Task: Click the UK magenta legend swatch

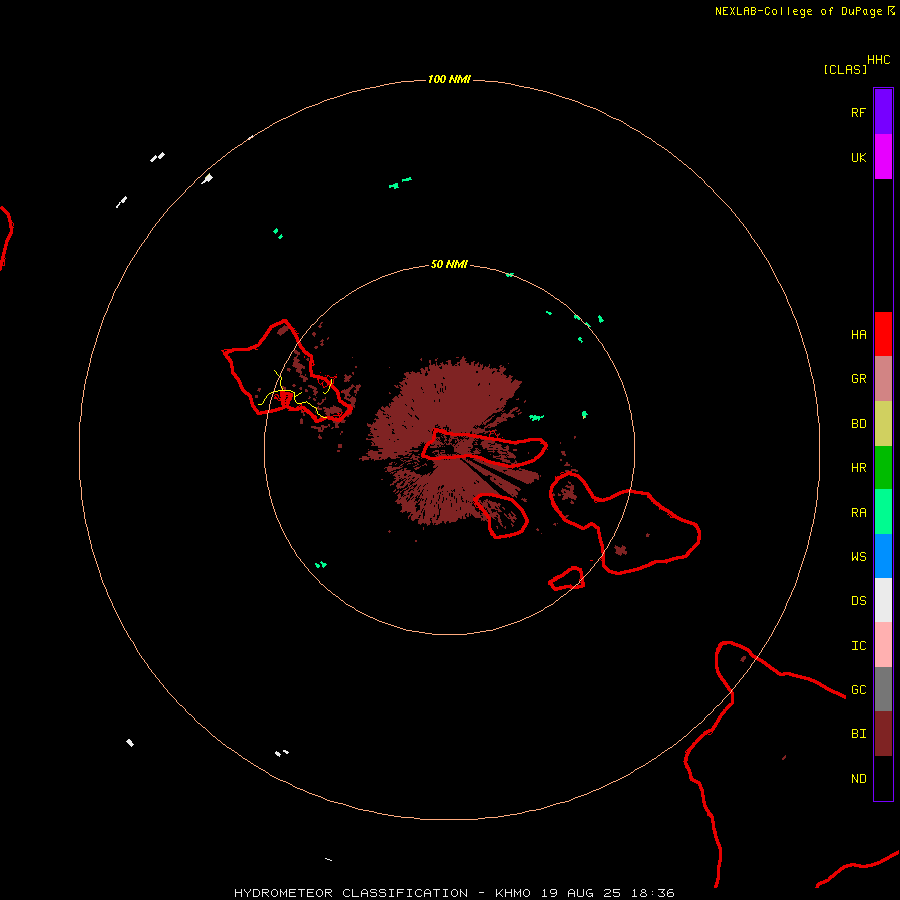Action: pos(883,157)
